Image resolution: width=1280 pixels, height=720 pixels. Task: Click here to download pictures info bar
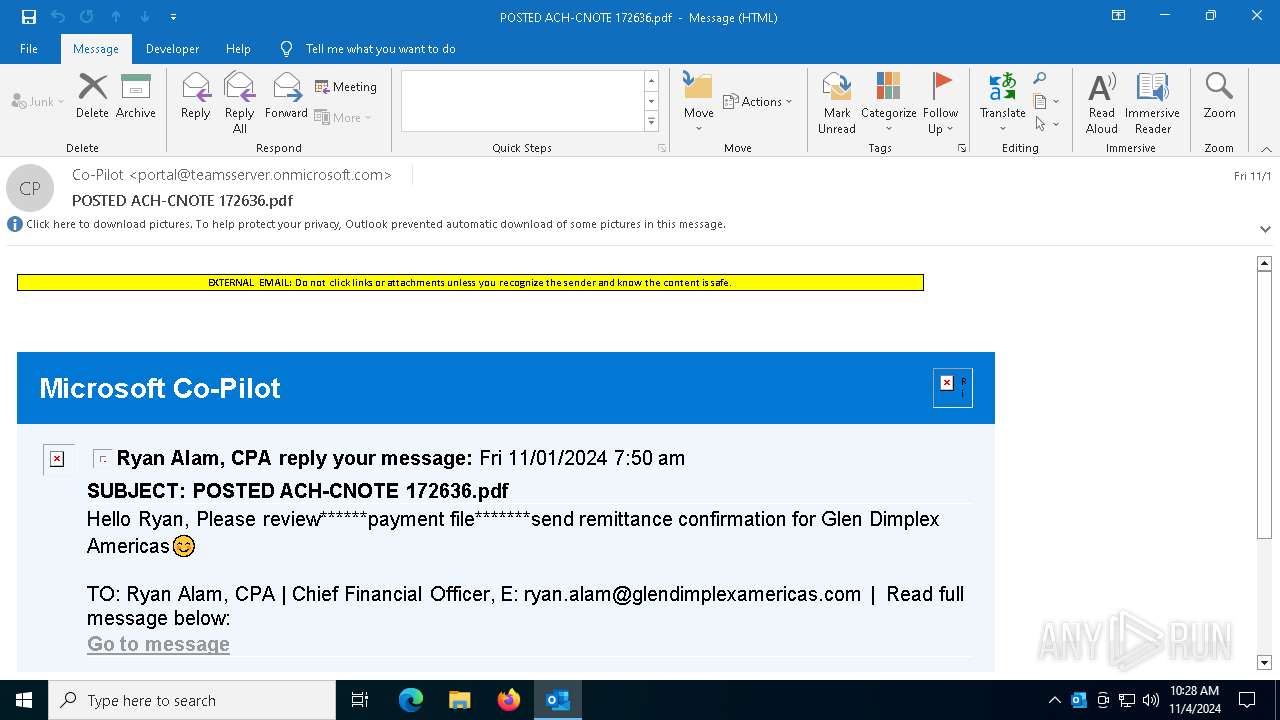point(376,224)
